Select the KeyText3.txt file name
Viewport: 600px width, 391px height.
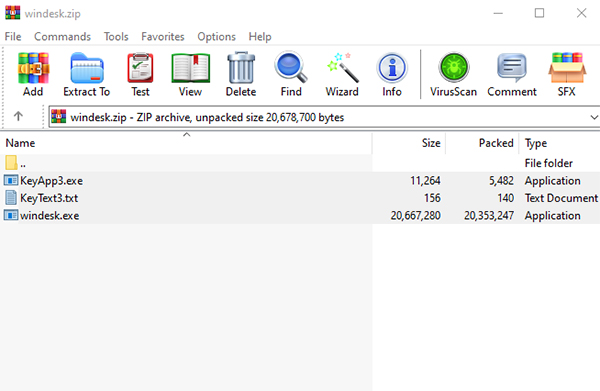tap(49, 198)
